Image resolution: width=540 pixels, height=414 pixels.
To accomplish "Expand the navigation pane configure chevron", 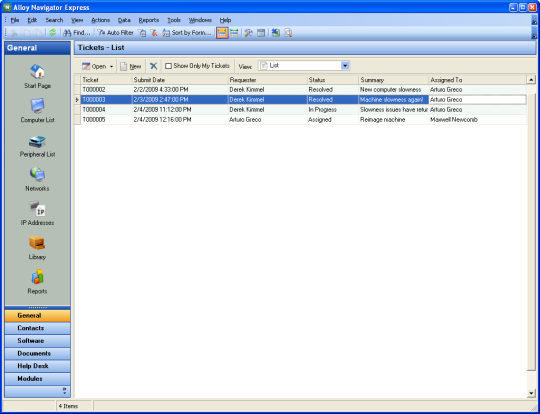I will [x=64, y=391].
